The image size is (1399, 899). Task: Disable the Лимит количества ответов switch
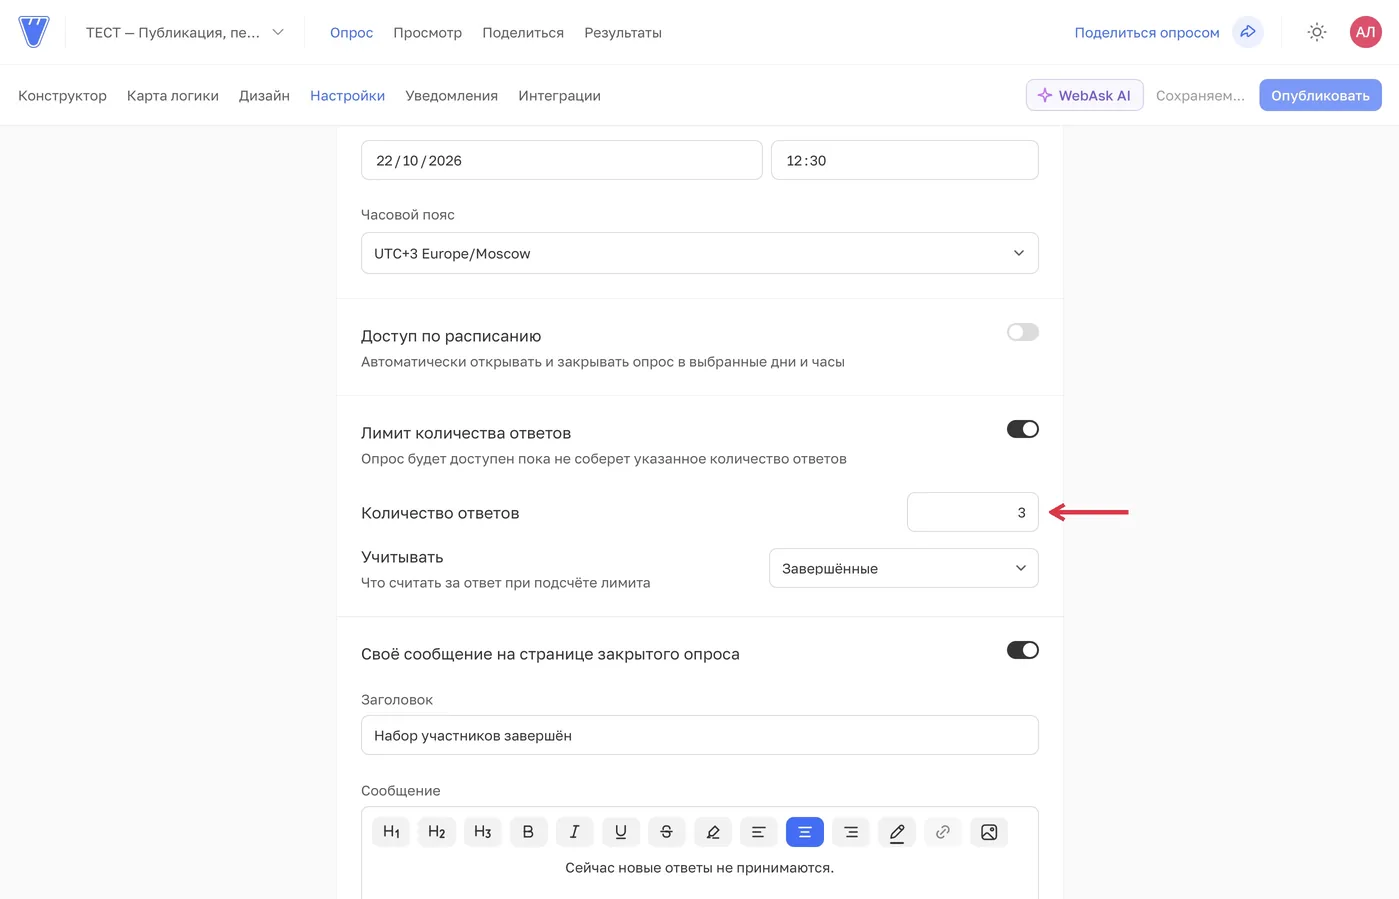[1023, 429]
